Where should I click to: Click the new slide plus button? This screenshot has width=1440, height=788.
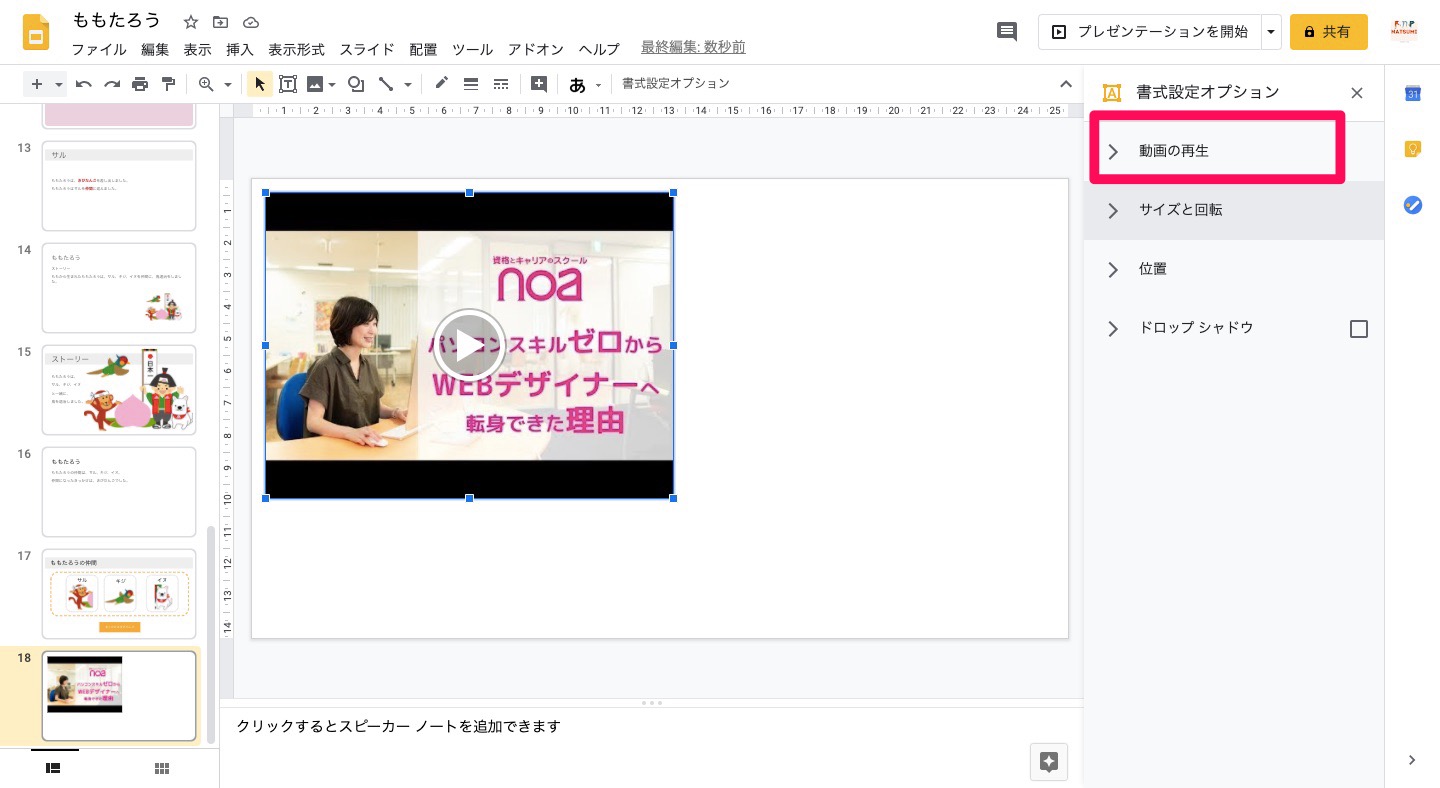pyautogui.click(x=37, y=84)
